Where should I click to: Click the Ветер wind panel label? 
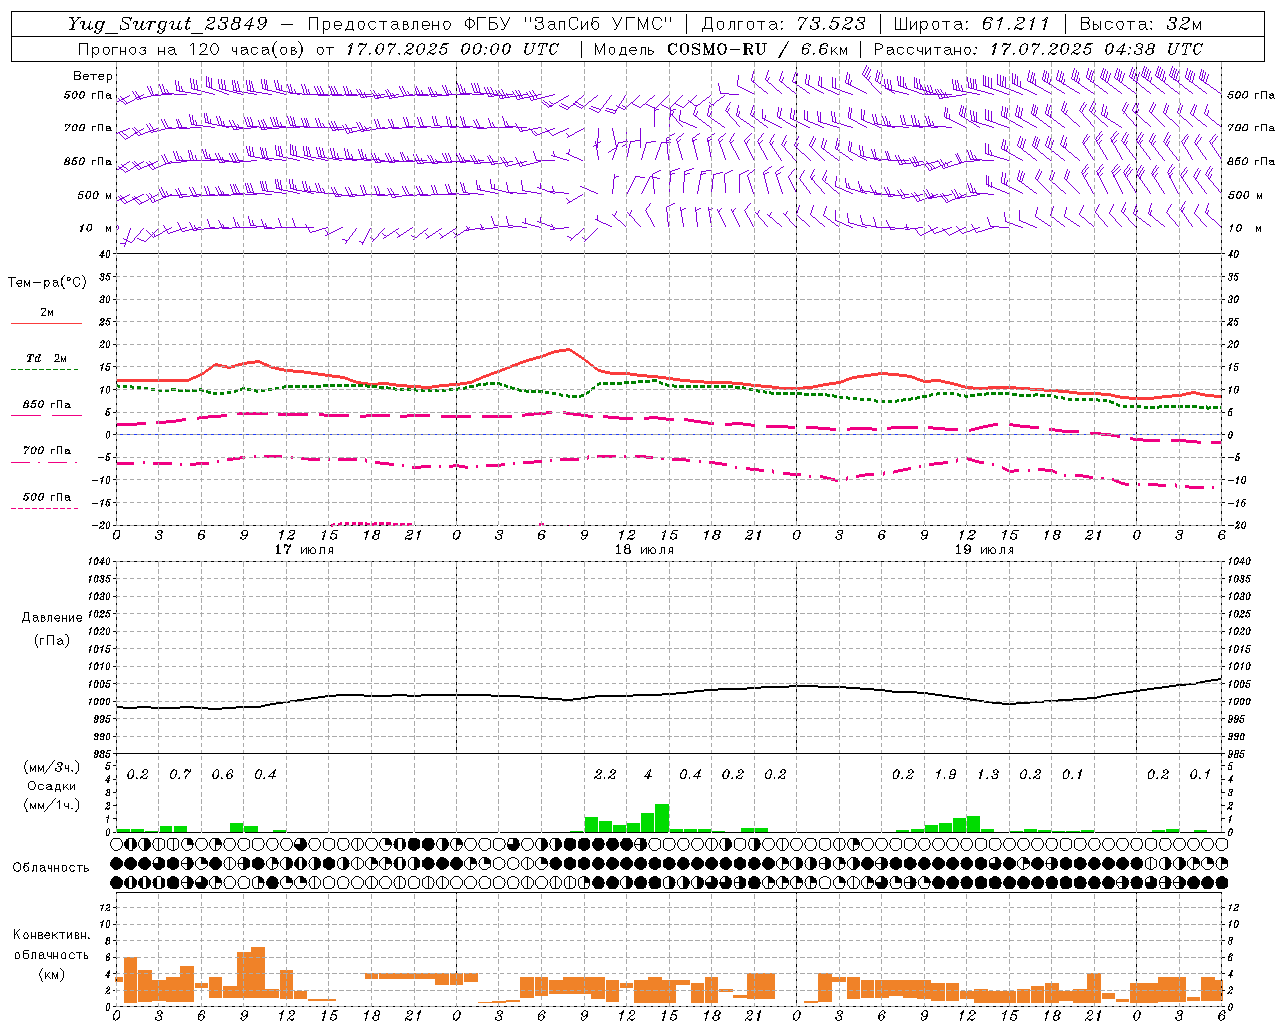[x=93, y=76]
